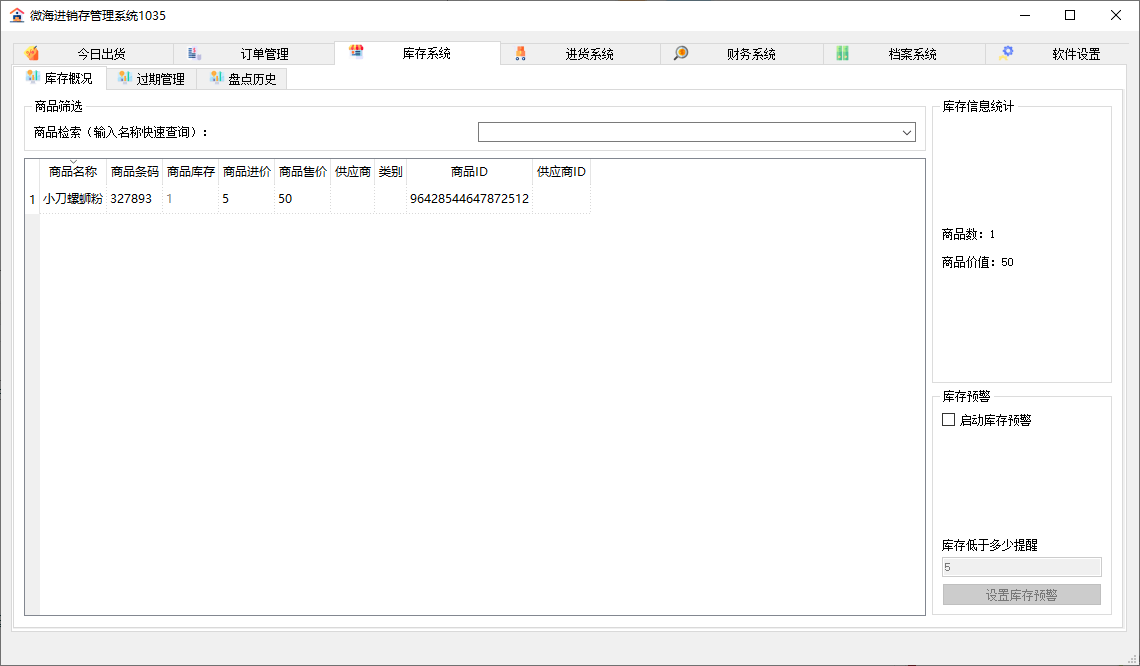
Task: Select row number 1 header
Action: 32,199
